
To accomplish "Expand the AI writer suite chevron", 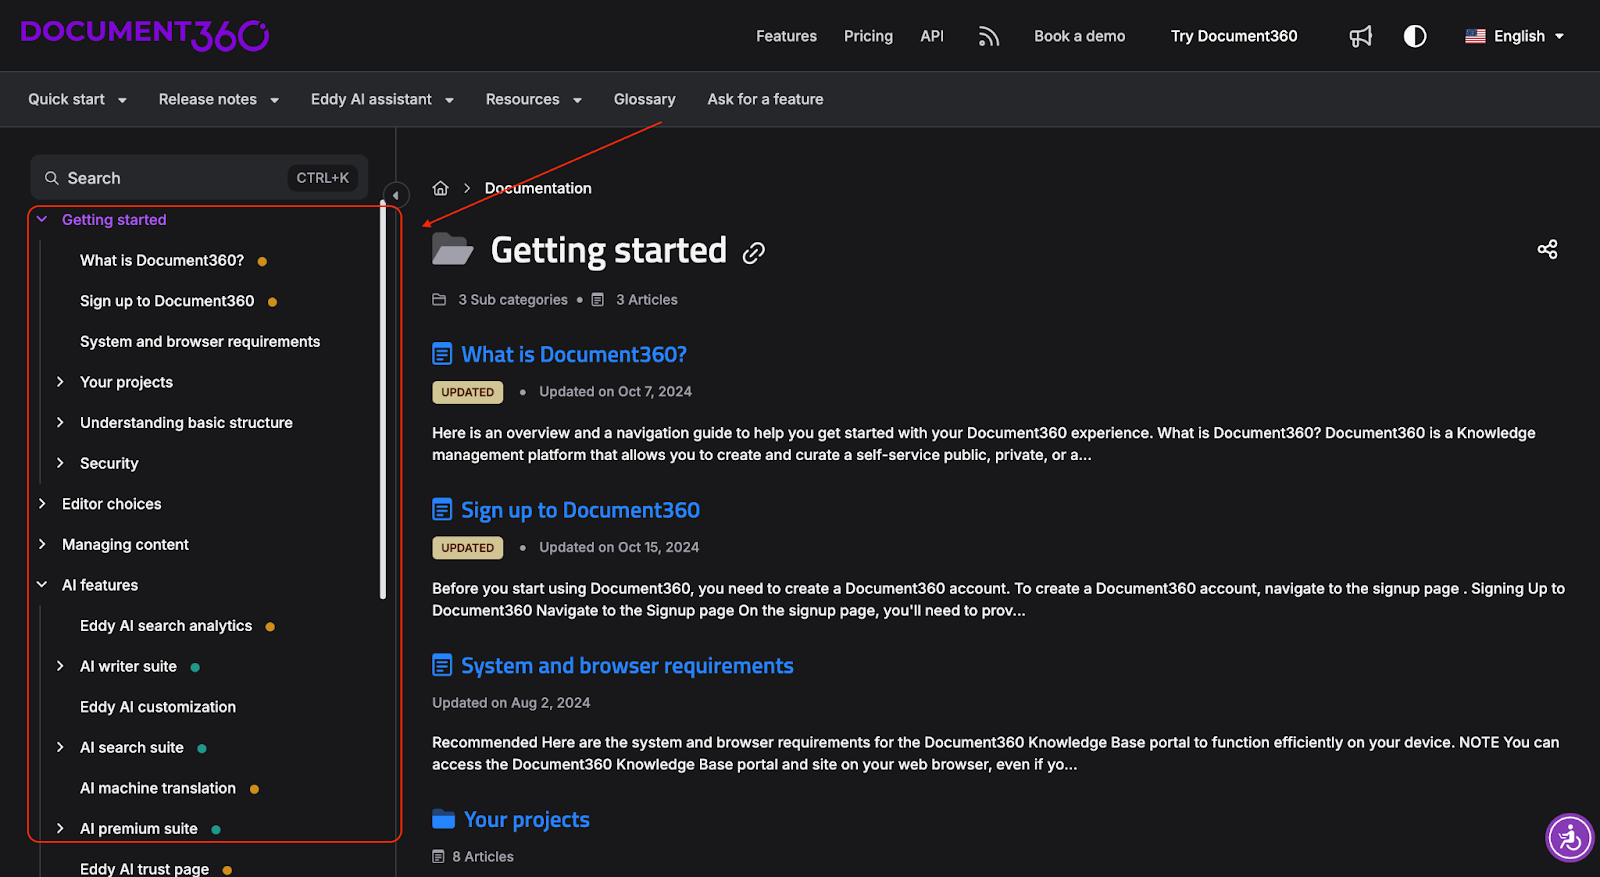I will click(x=60, y=666).
